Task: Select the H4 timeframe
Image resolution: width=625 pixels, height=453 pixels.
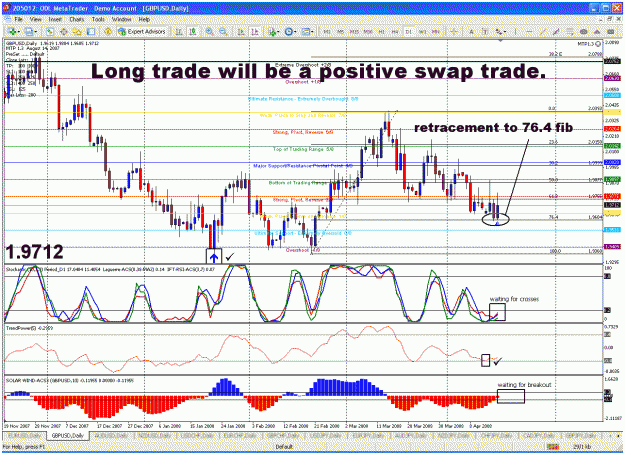Action: pos(395,32)
